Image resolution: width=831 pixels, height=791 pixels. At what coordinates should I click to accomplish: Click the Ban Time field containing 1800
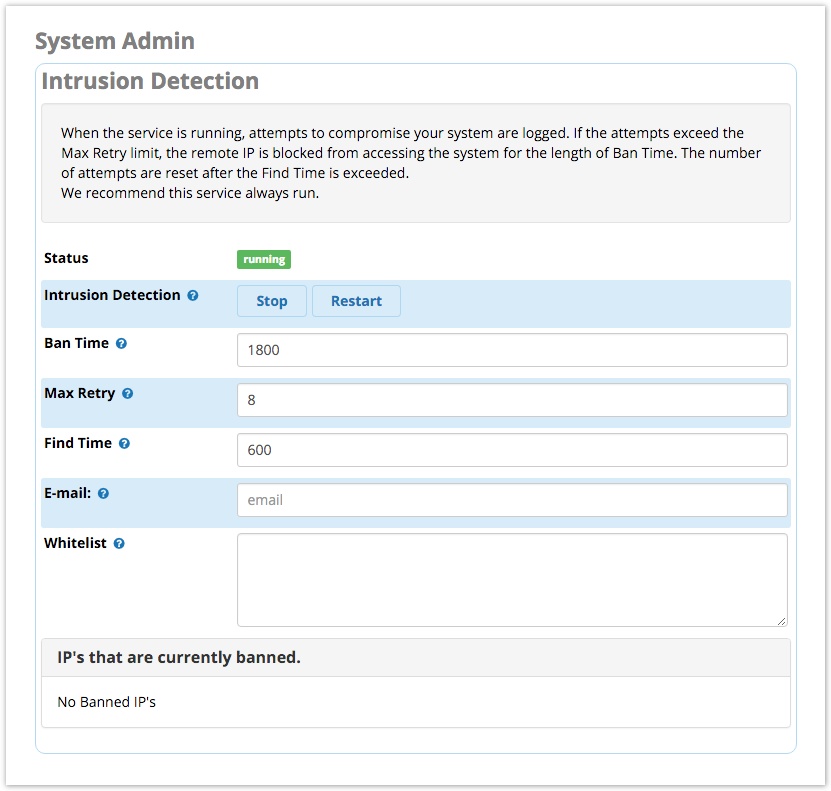[x=512, y=350]
